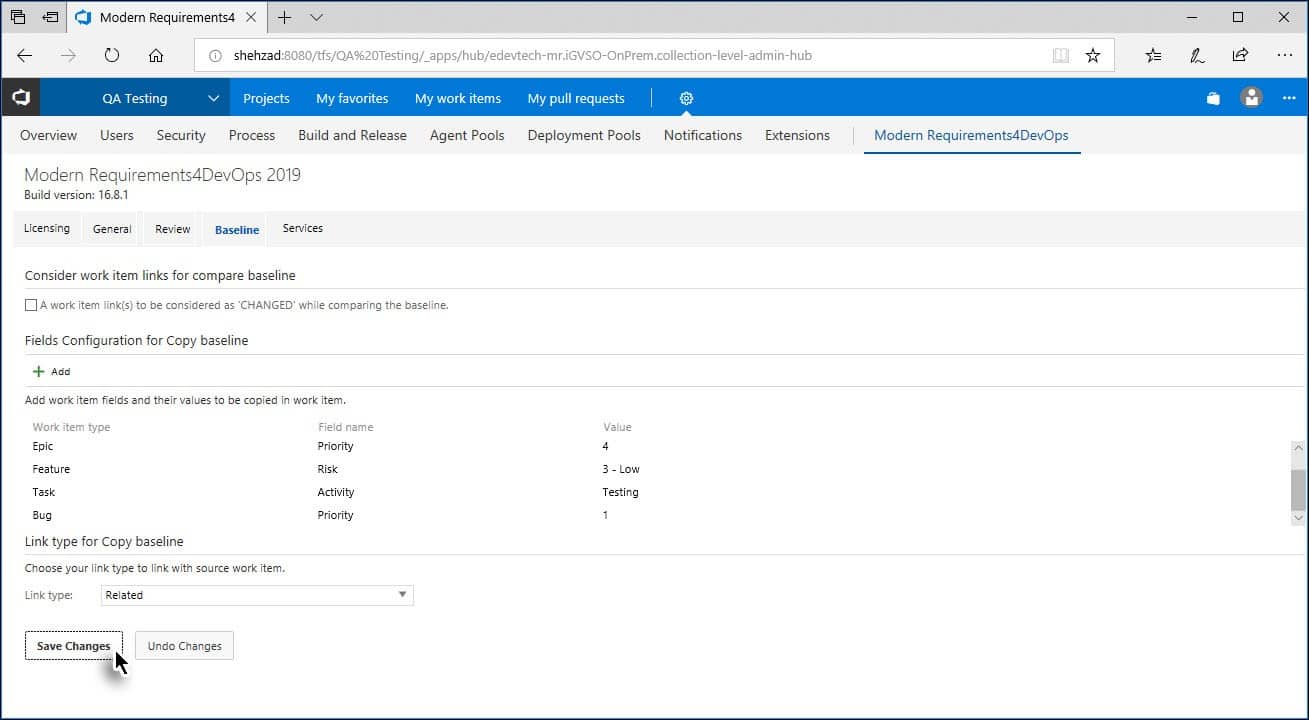Image resolution: width=1309 pixels, height=720 pixels.
Task: Open the Favorites hub icon
Action: coord(1153,56)
